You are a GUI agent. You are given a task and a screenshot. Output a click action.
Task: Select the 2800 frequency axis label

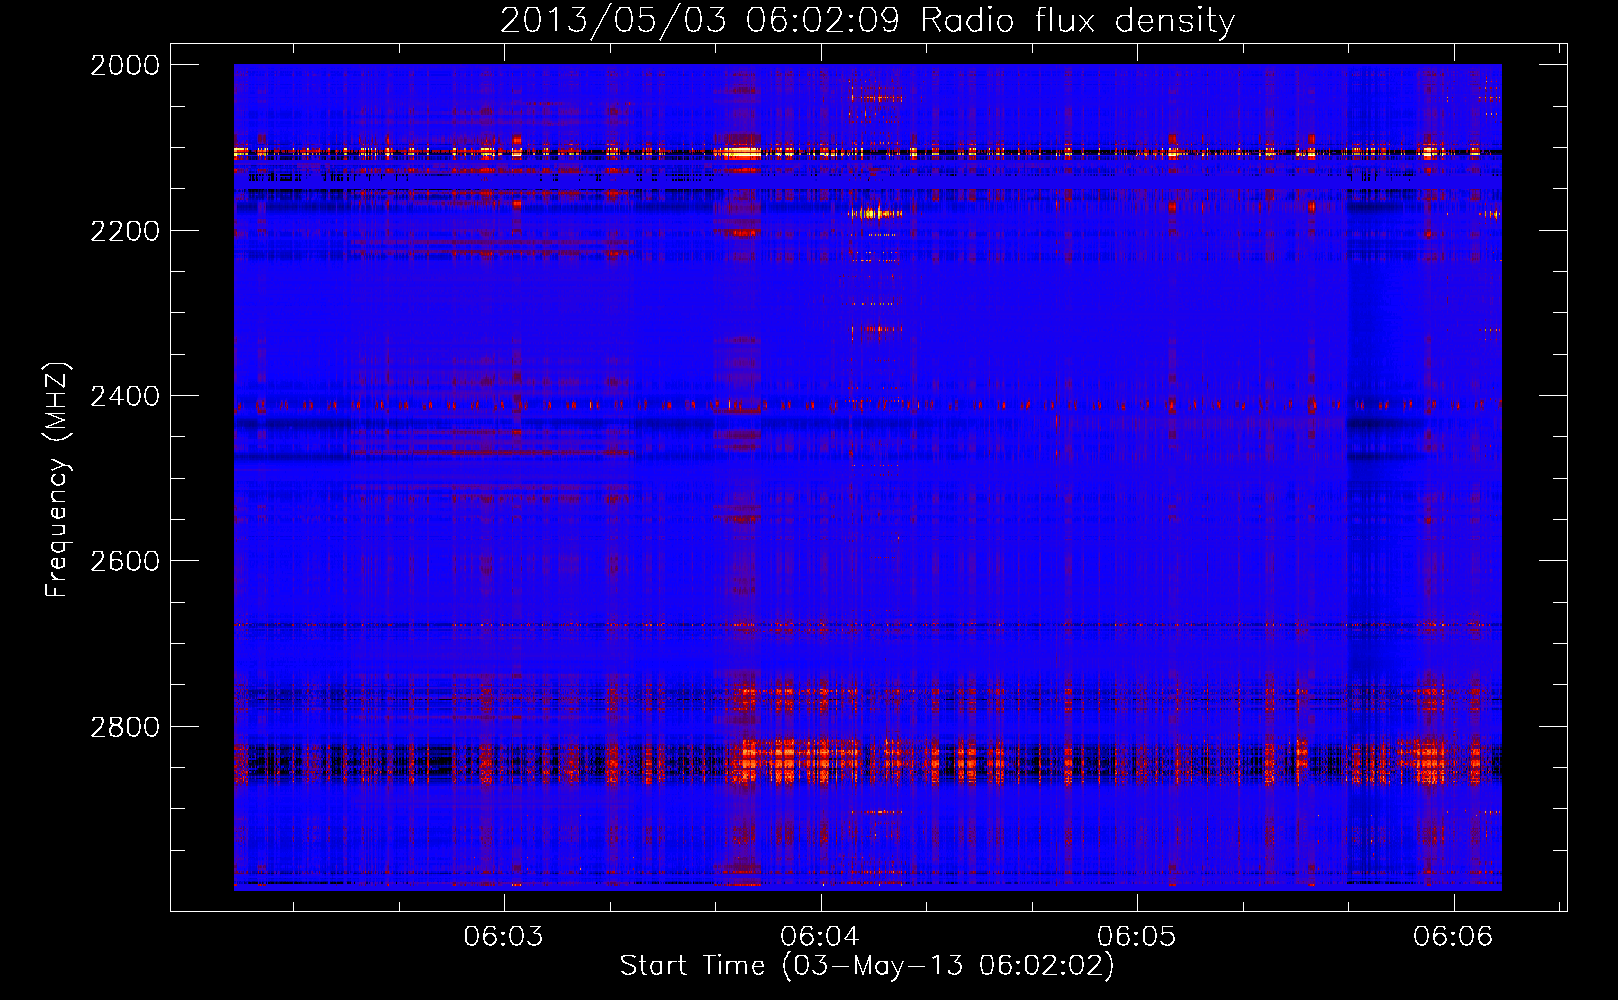click(x=125, y=727)
